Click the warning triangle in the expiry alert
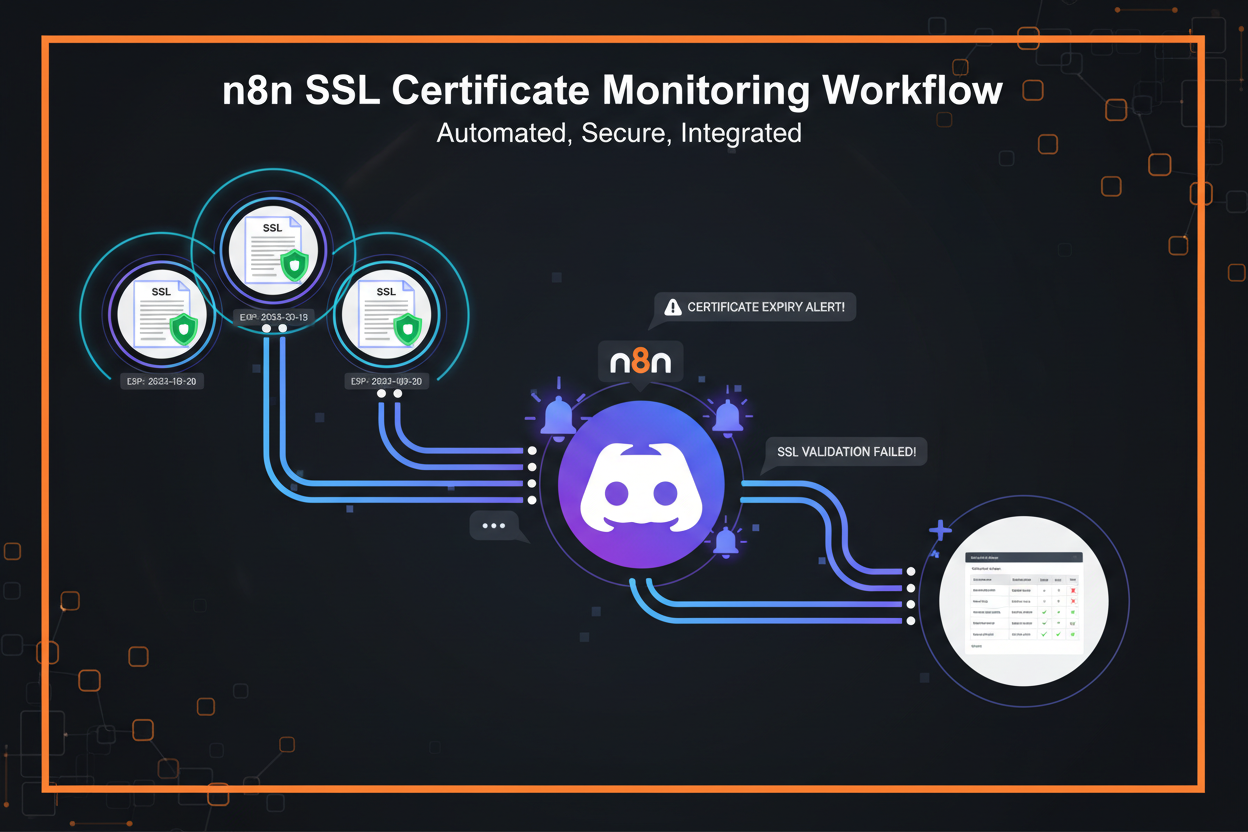This screenshot has height=832, width=1248. click(x=672, y=308)
